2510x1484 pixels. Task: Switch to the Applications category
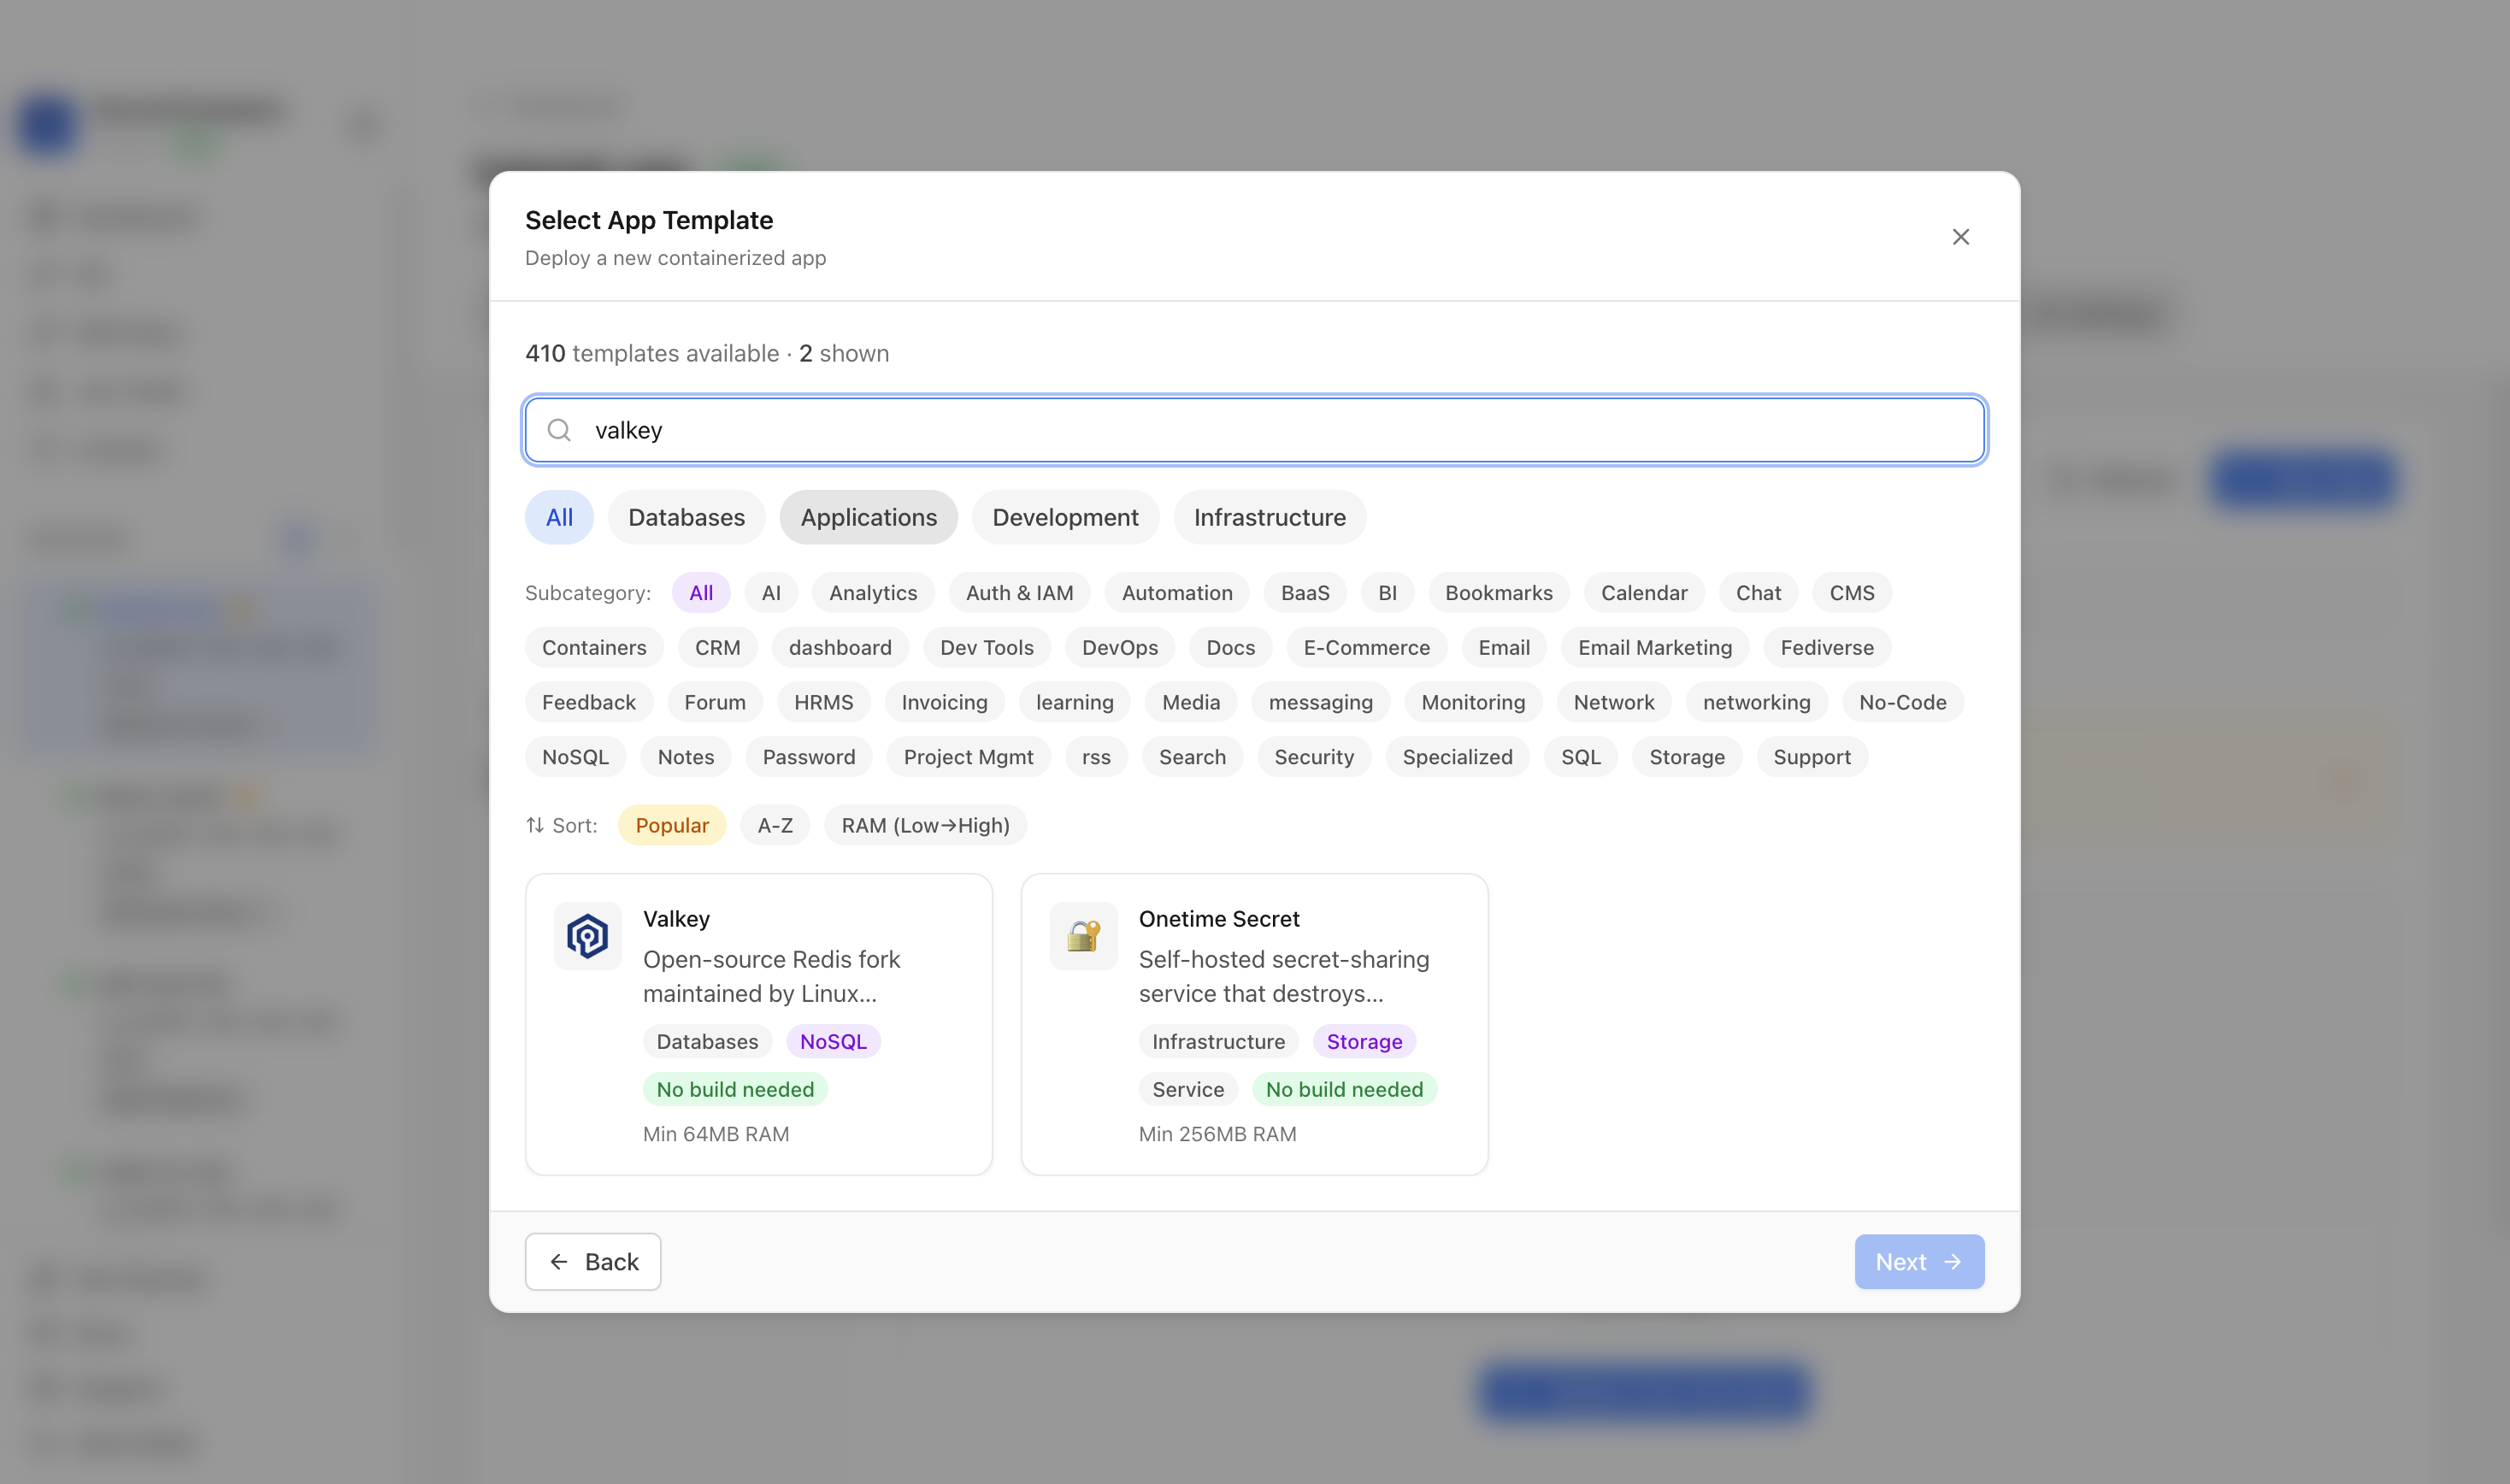click(x=868, y=517)
